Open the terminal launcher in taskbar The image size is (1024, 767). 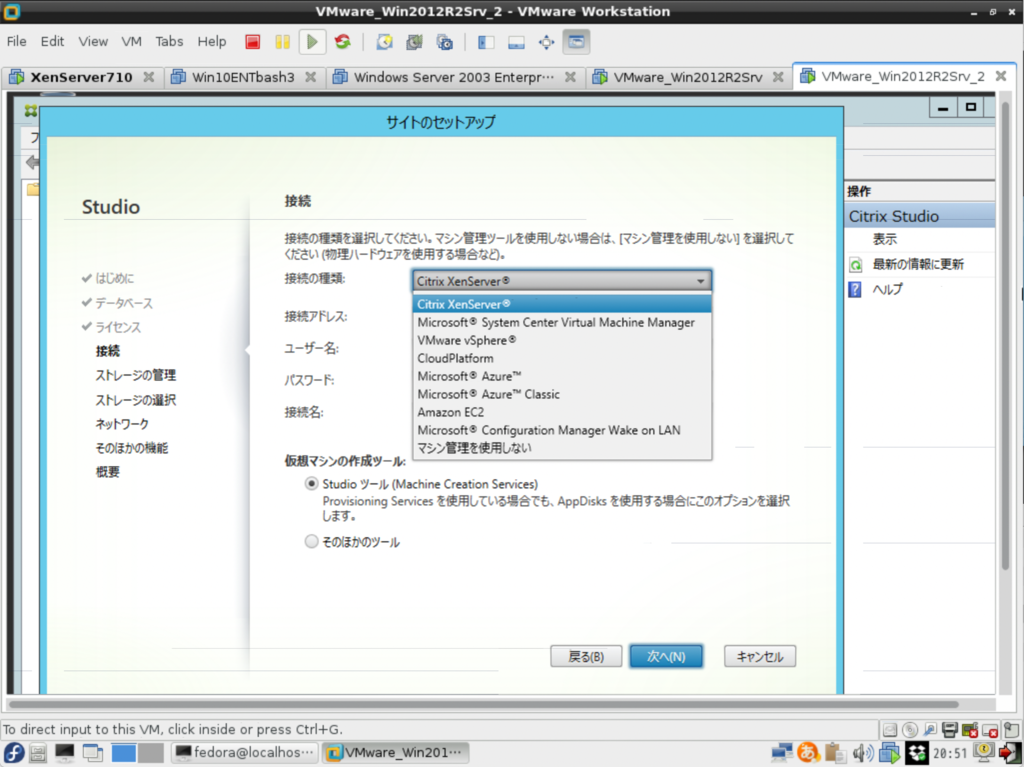click(65, 753)
